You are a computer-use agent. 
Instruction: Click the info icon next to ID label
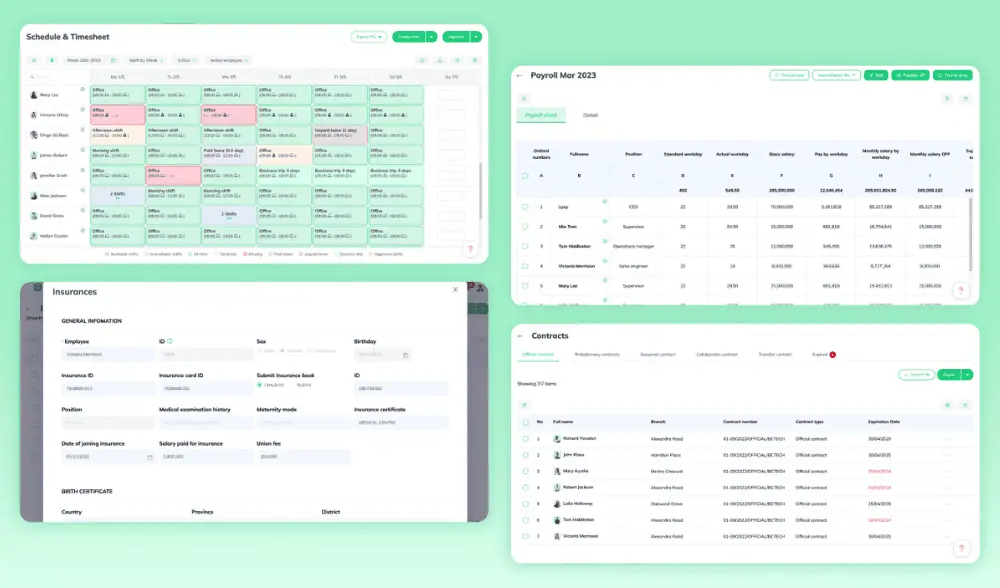(x=170, y=341)
